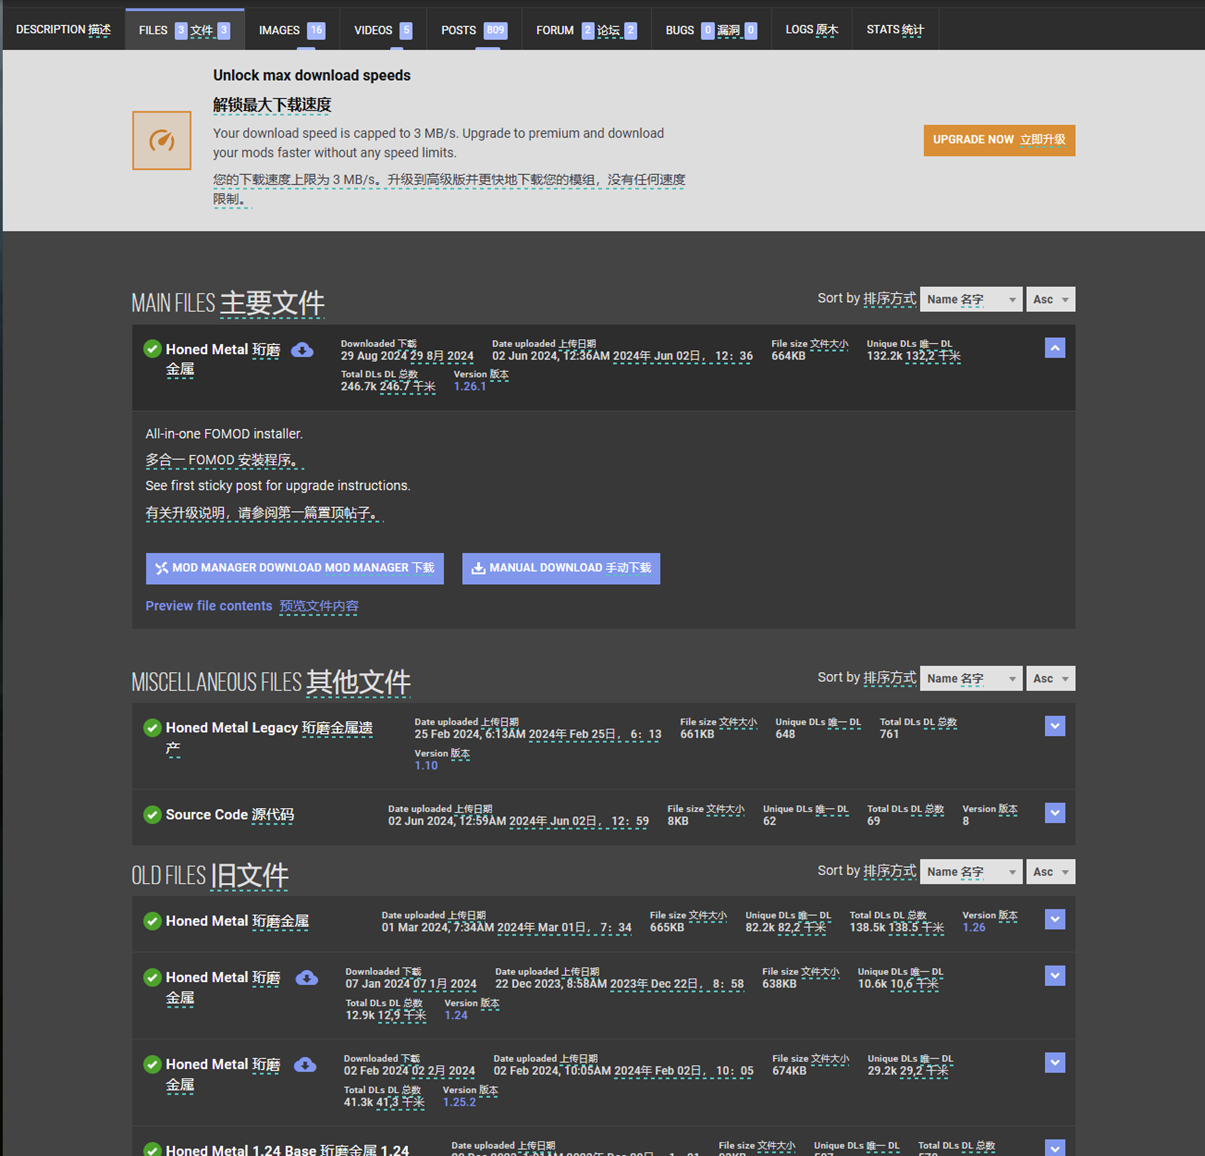Click the UPGRADE NOW button
Screen dimensions: 1205x1156
[998, 140]
